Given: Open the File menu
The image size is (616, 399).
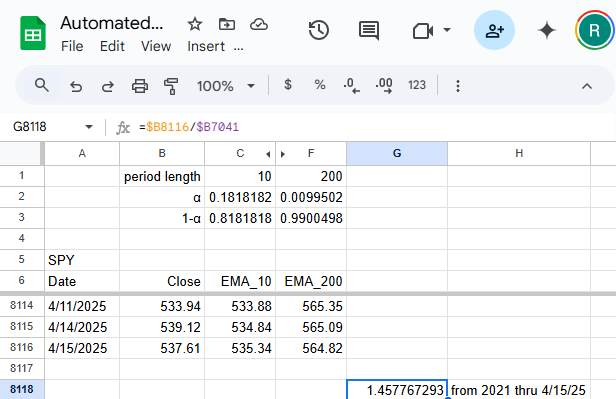Looking at the screenshot, I should pos(72,46).
